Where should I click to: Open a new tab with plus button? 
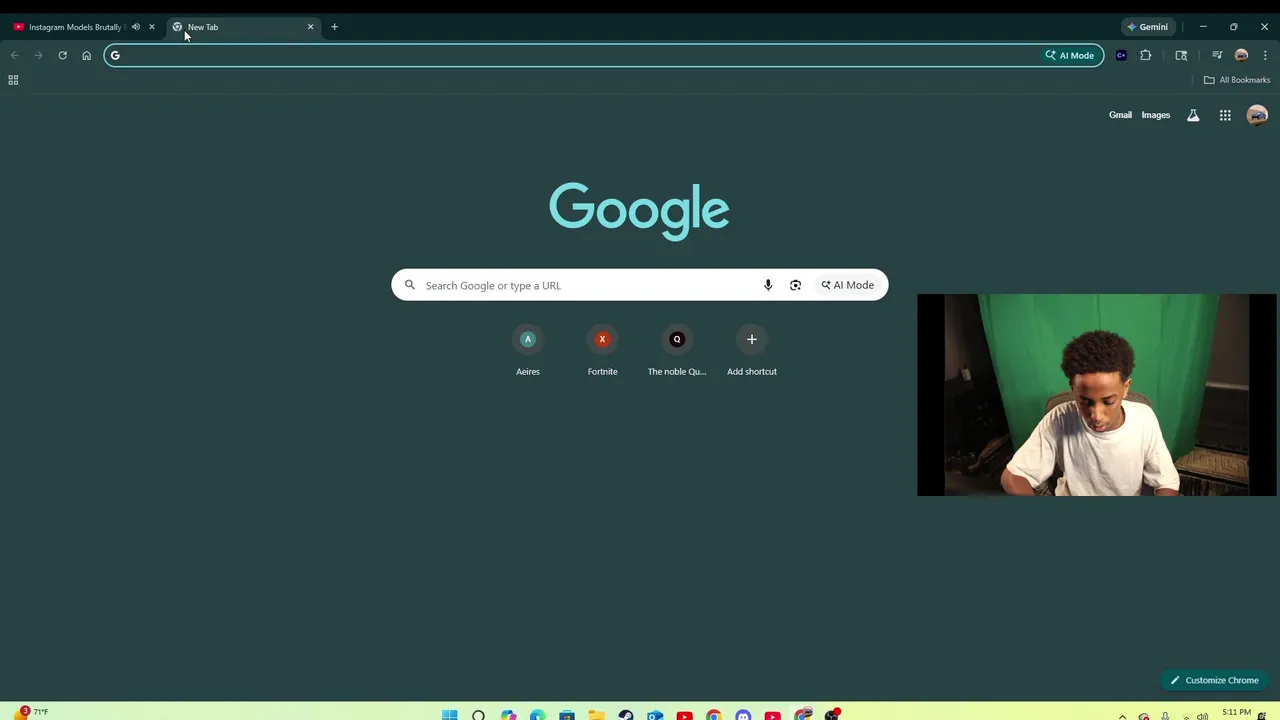click(334, 27)
